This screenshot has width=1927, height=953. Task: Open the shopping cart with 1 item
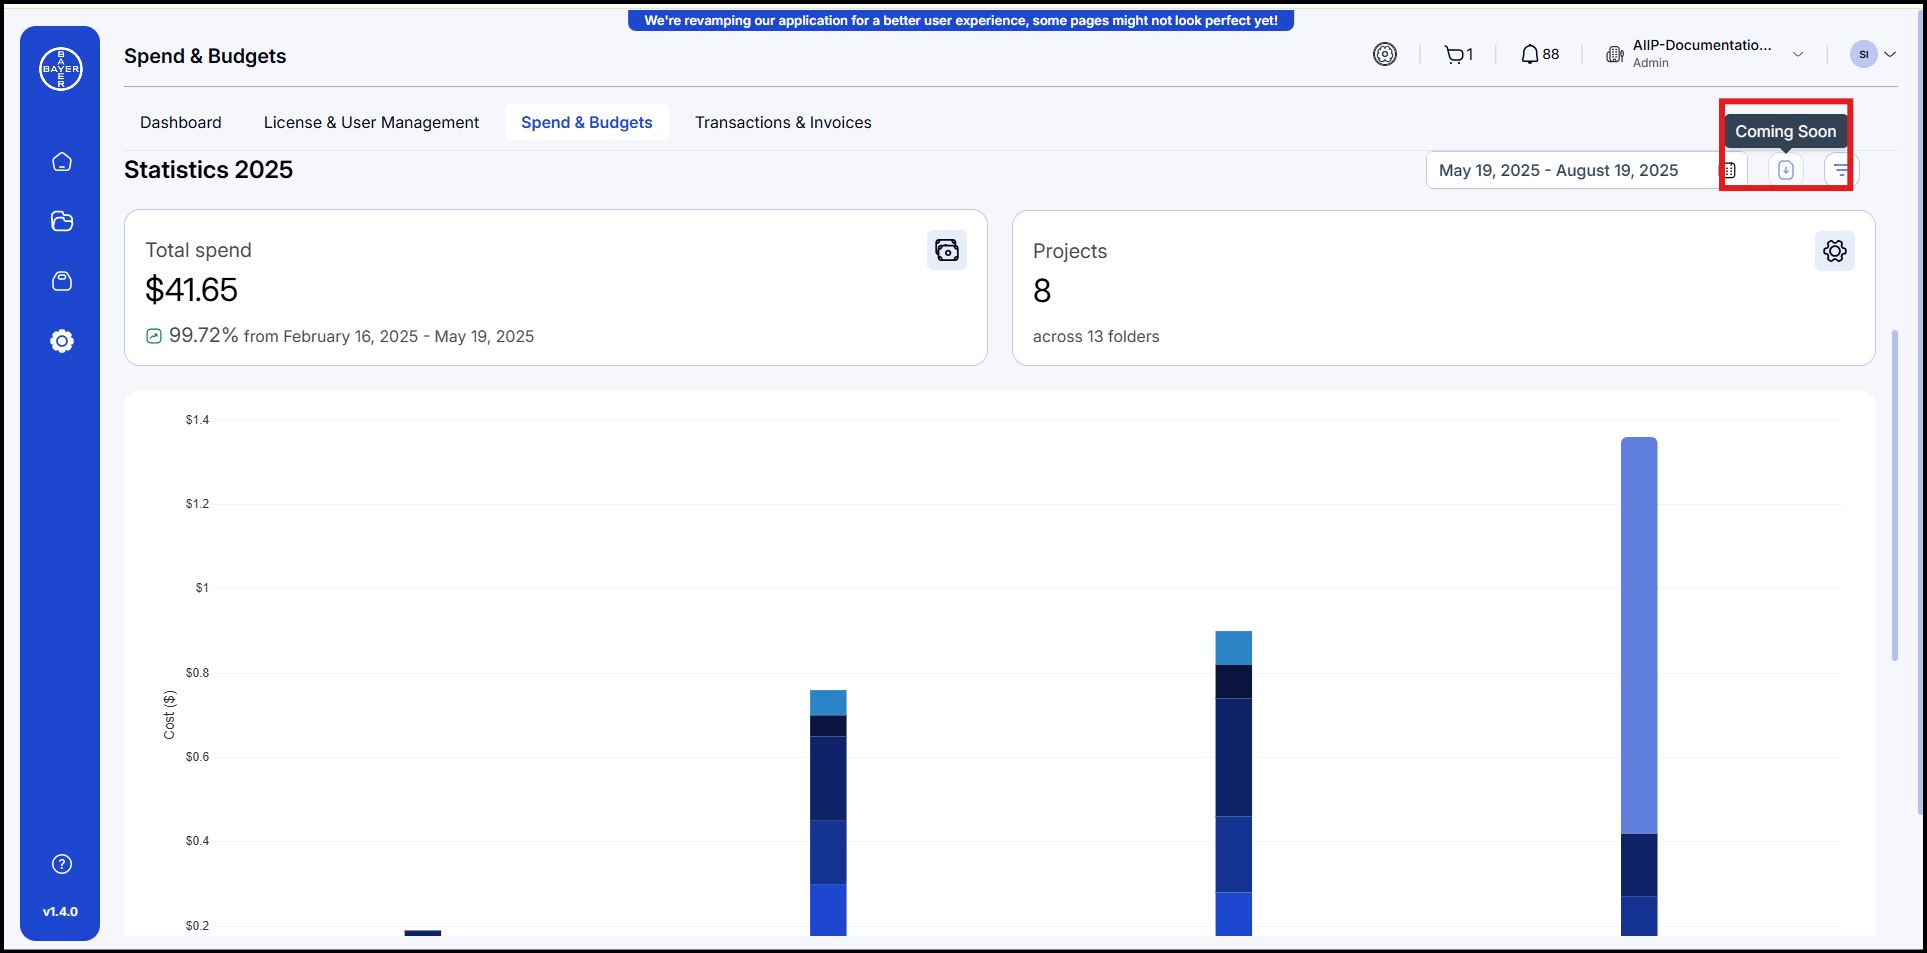tap(1458, 55)
